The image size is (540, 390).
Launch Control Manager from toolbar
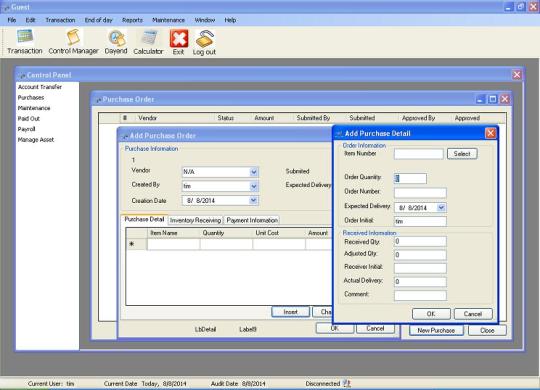point(73,42)
